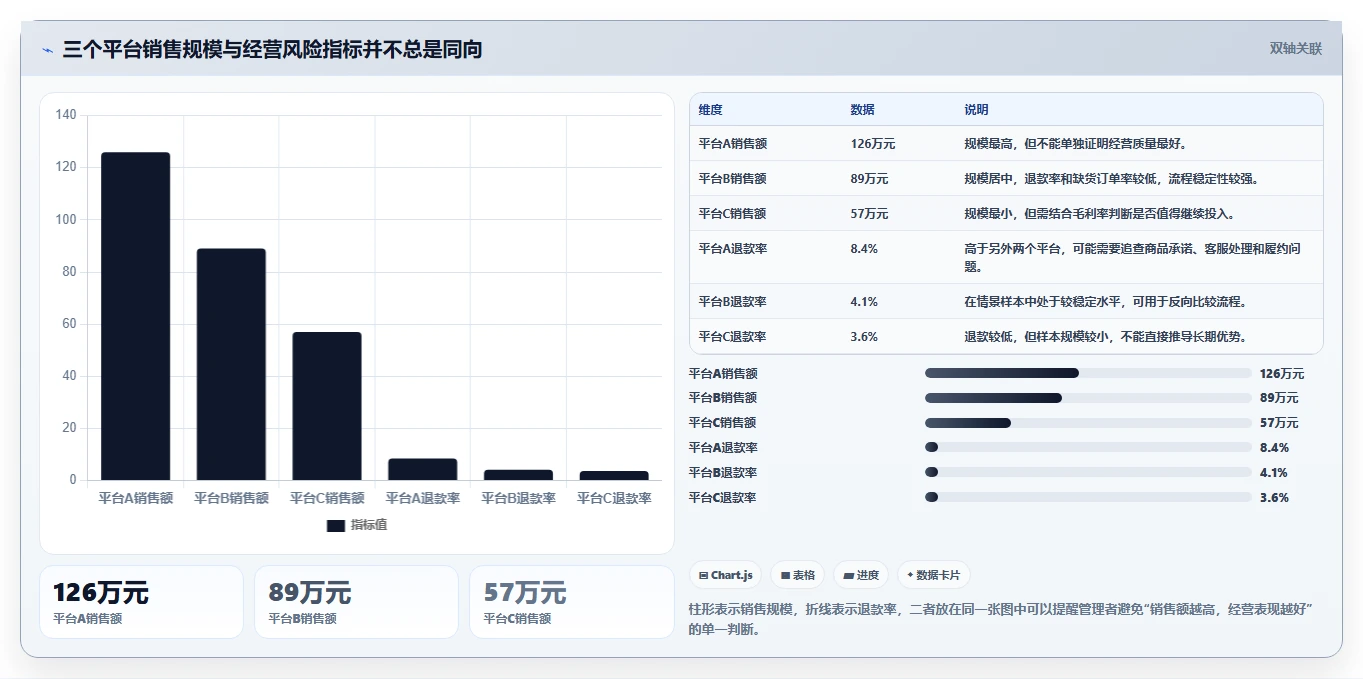Click the 平台C退款率 bar in the chart

pyautogui.click(x=614, y=475)
